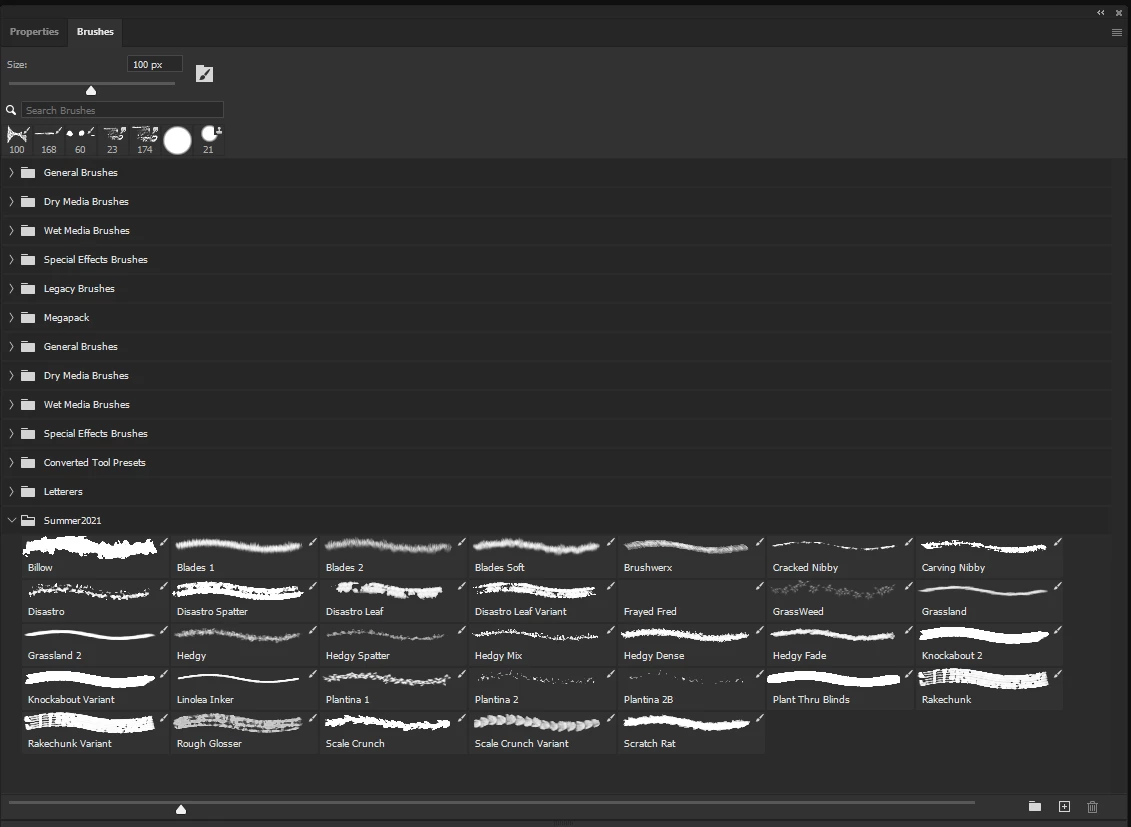This screenshot has height=827, width=1131.
Task: Select the recent brush sized 21
Action: pos(209,140)
